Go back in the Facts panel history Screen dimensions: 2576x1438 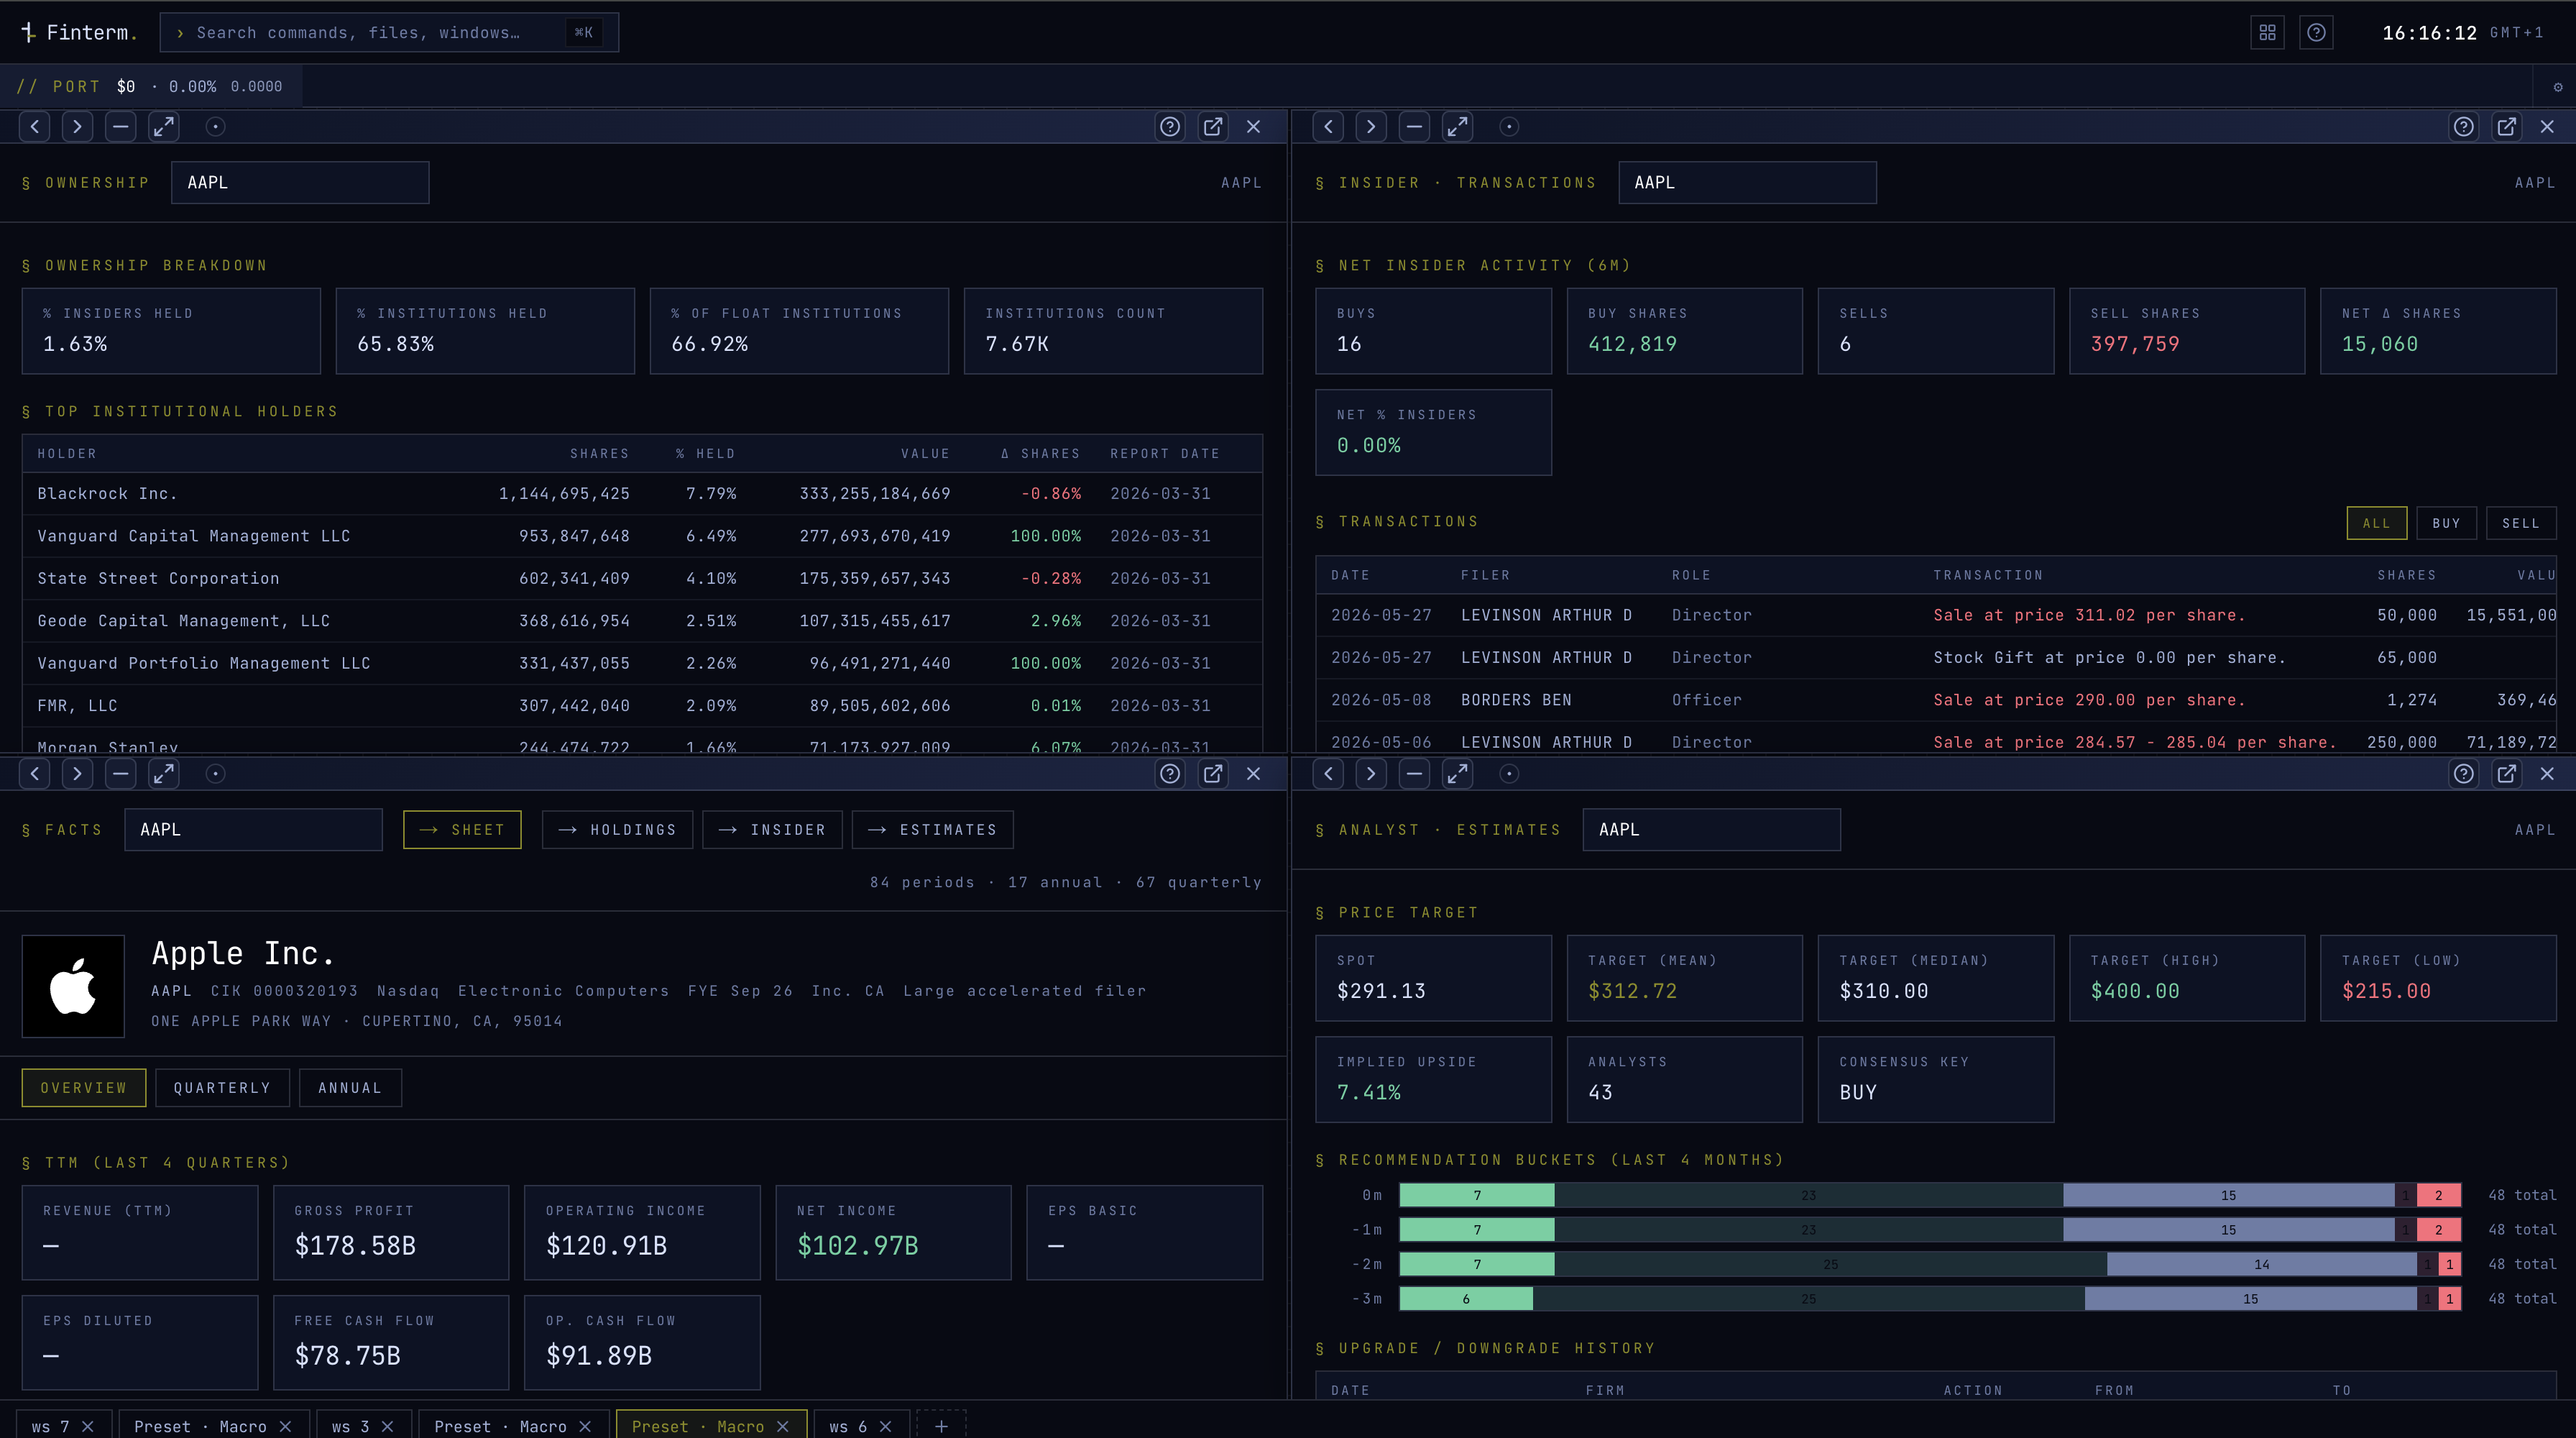click(35, 774)
